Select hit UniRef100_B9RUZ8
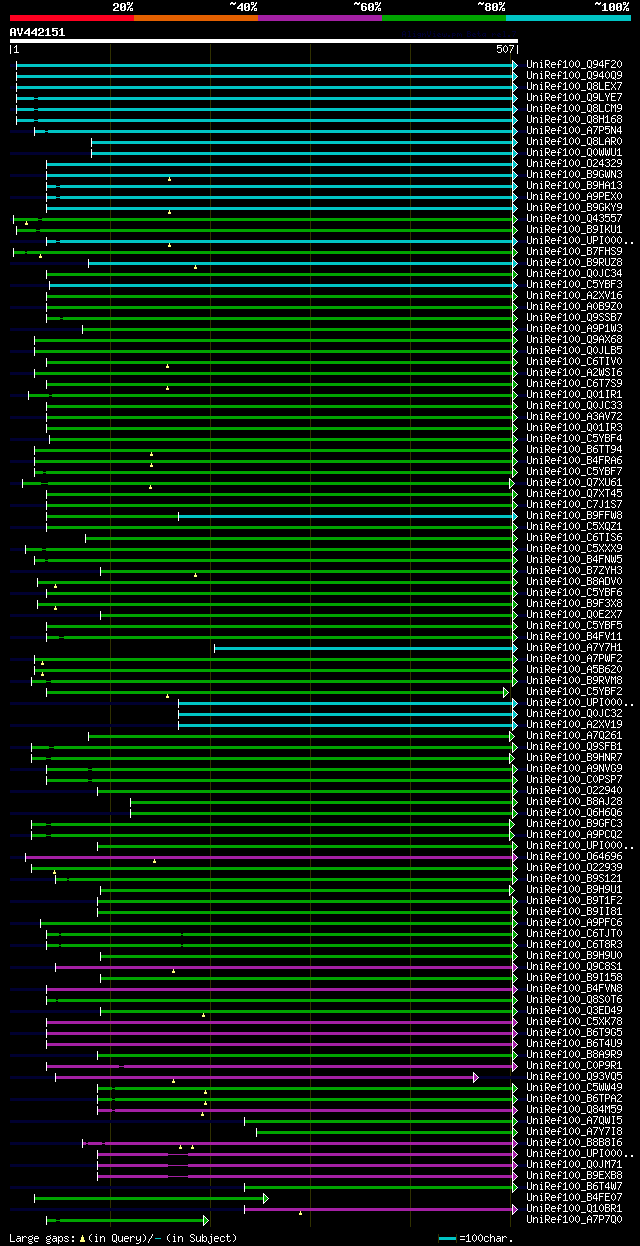The height and width of the screenshot is (1246, 640). 573,263
